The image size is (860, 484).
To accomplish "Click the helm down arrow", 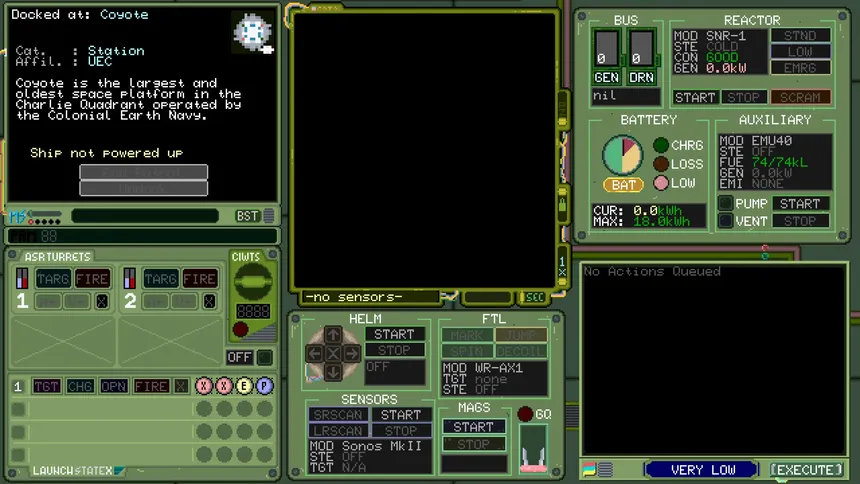I will pos(333,373).
